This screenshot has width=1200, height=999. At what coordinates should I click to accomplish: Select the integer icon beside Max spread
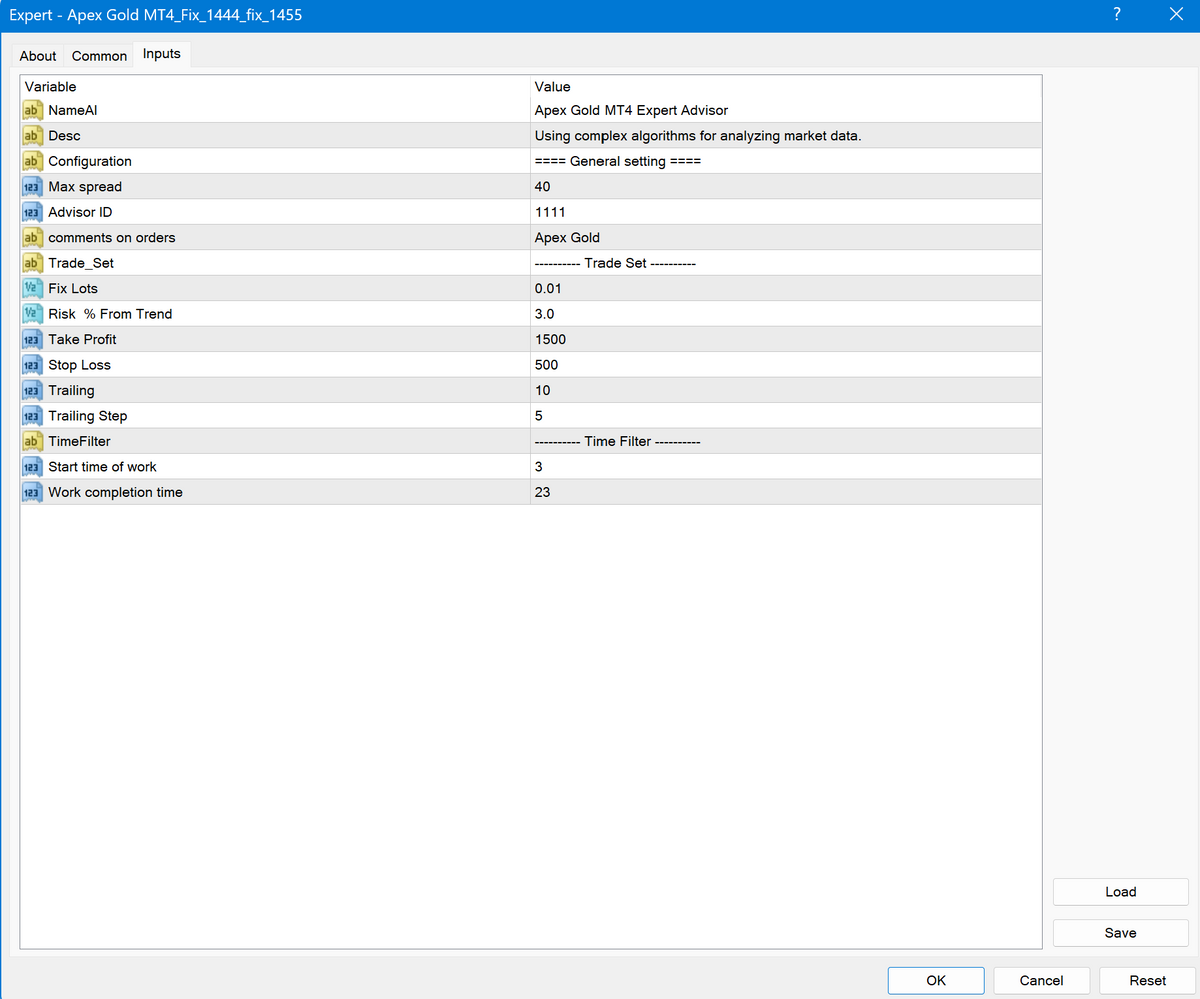(x=31, y=187)
